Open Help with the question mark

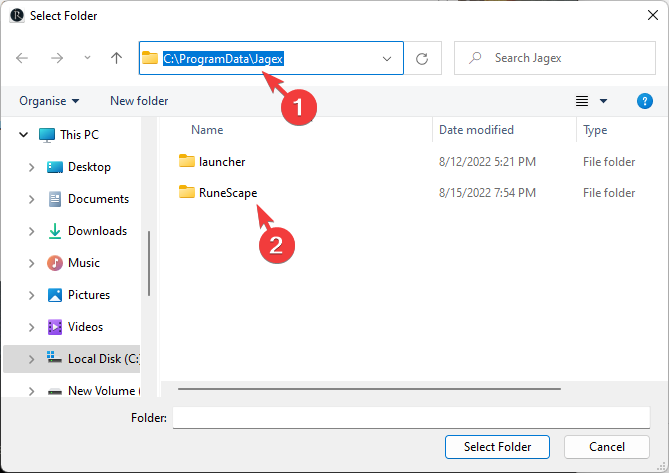pos(644,101)
